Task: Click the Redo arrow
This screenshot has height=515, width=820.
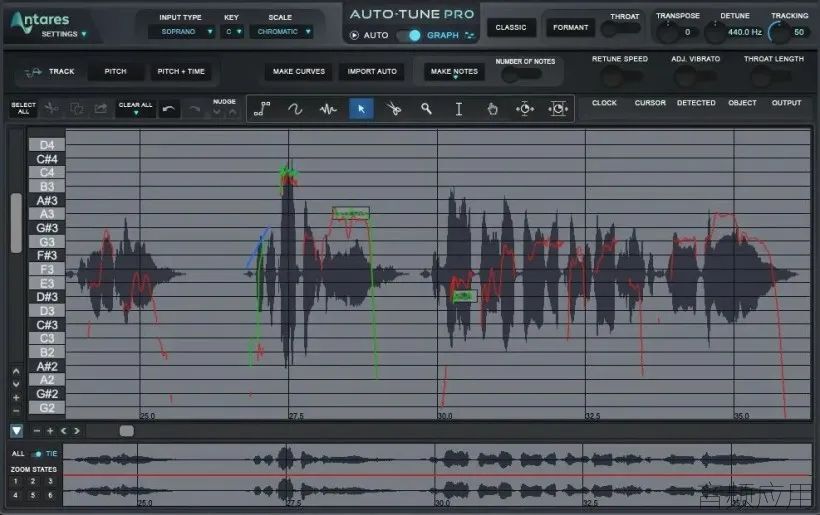Action: [195, 109]
